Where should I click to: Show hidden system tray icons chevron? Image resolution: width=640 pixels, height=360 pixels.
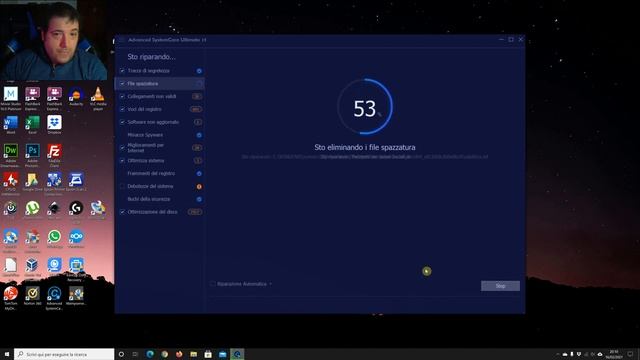[558, 354]
